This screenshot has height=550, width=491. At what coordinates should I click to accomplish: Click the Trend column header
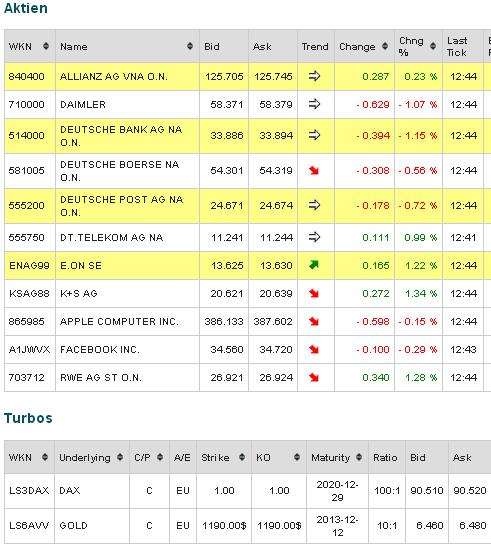coord(315,47)
